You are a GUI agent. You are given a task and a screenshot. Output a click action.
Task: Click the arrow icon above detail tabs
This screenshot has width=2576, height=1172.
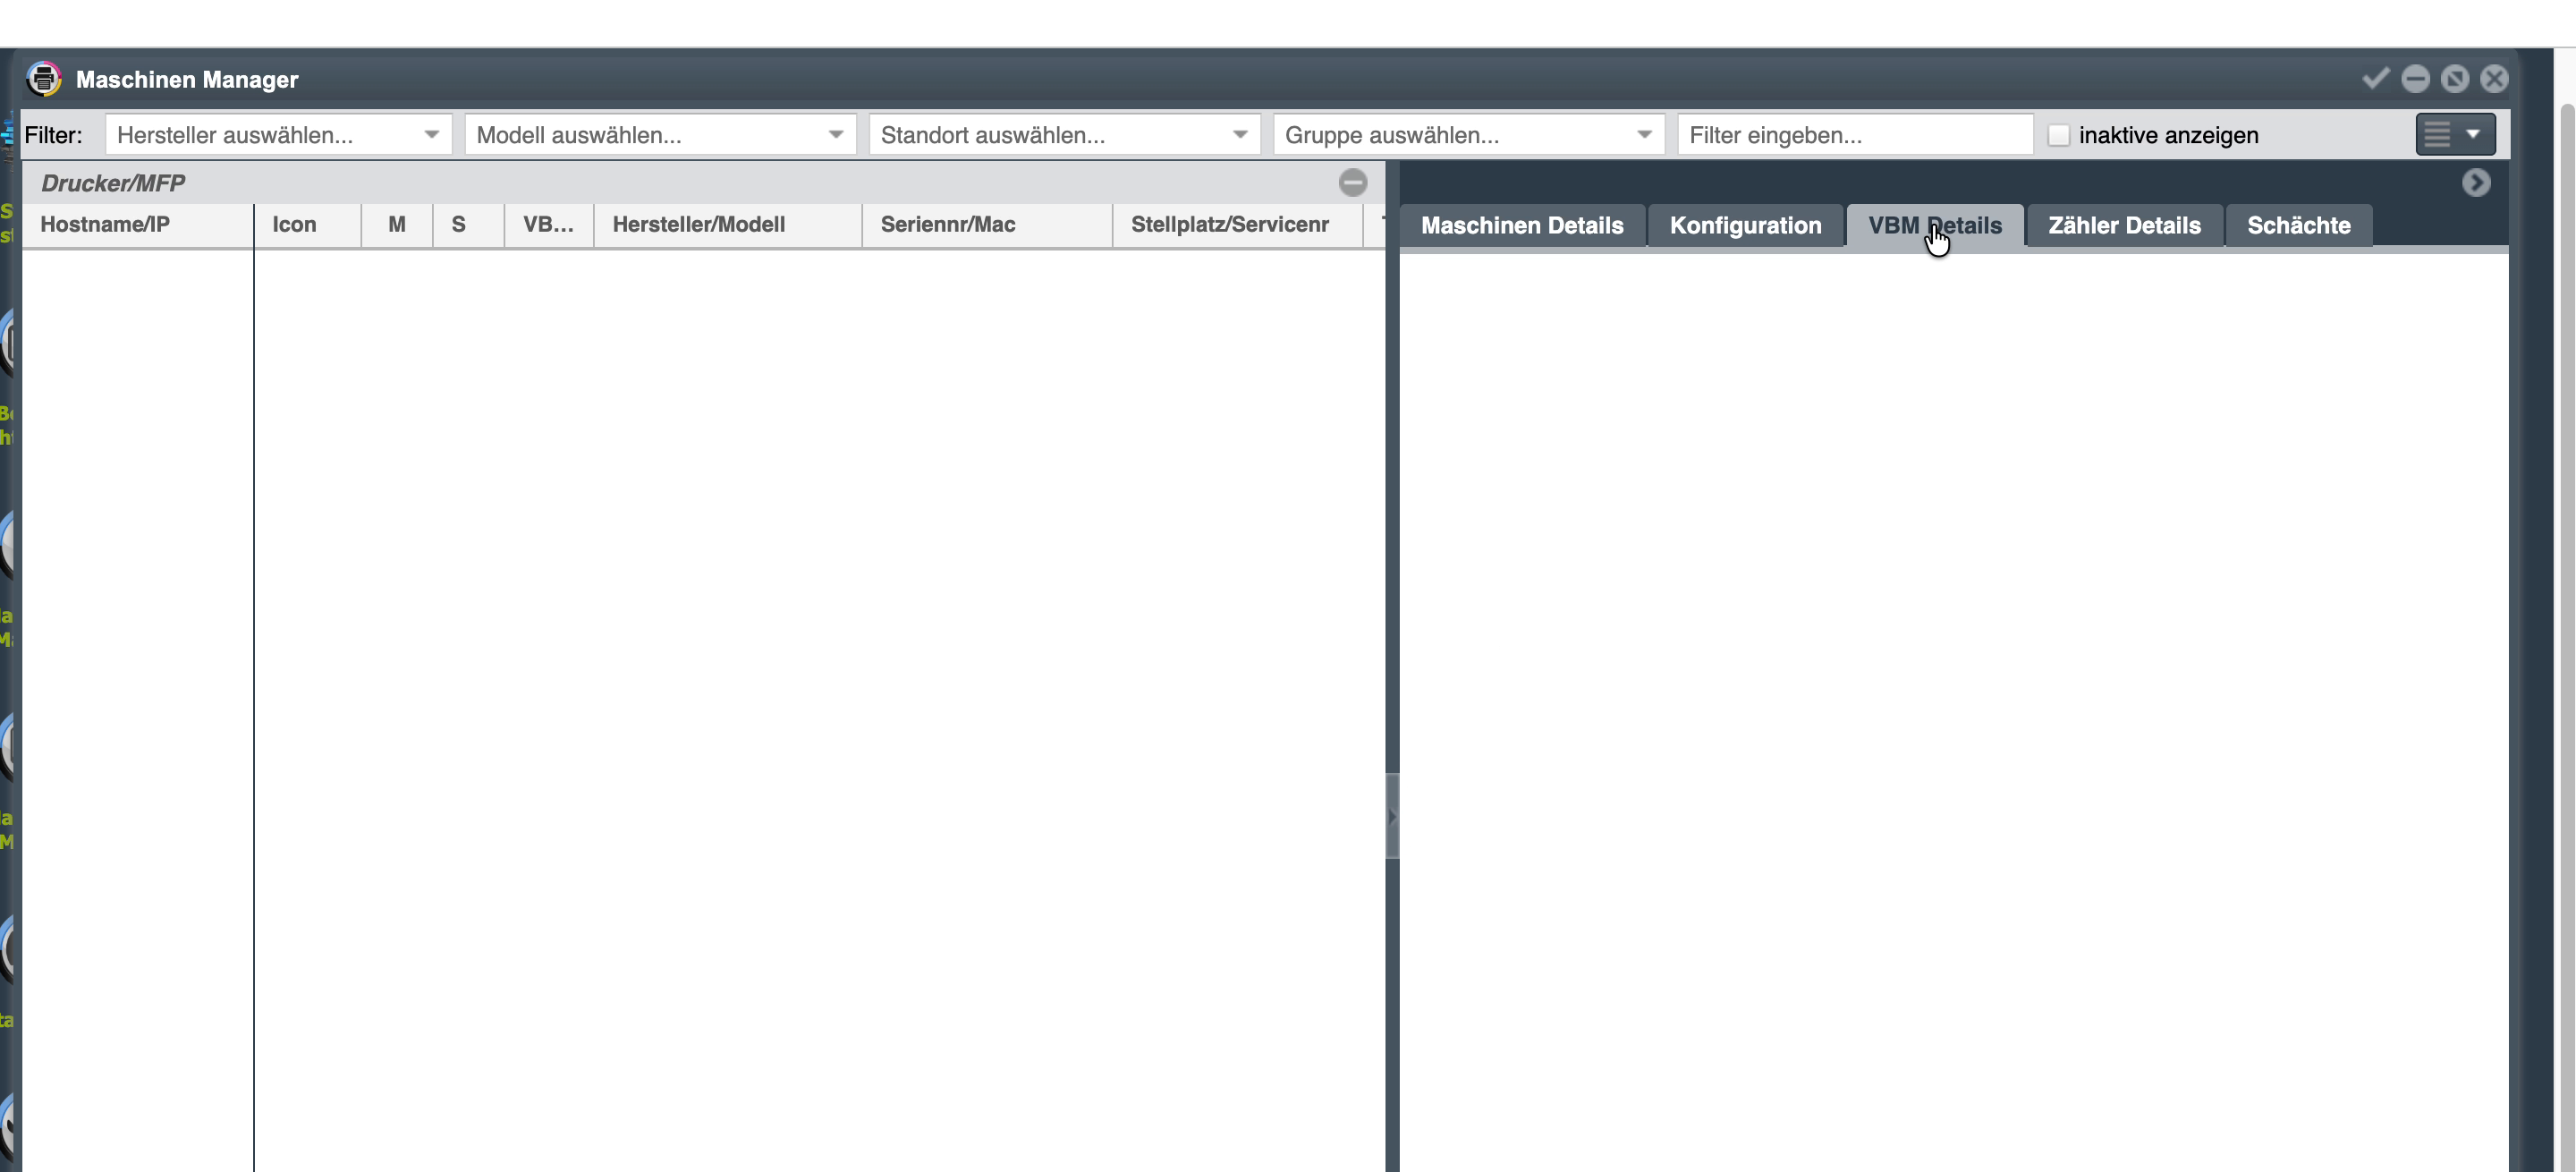click(x=2476, y=182)
